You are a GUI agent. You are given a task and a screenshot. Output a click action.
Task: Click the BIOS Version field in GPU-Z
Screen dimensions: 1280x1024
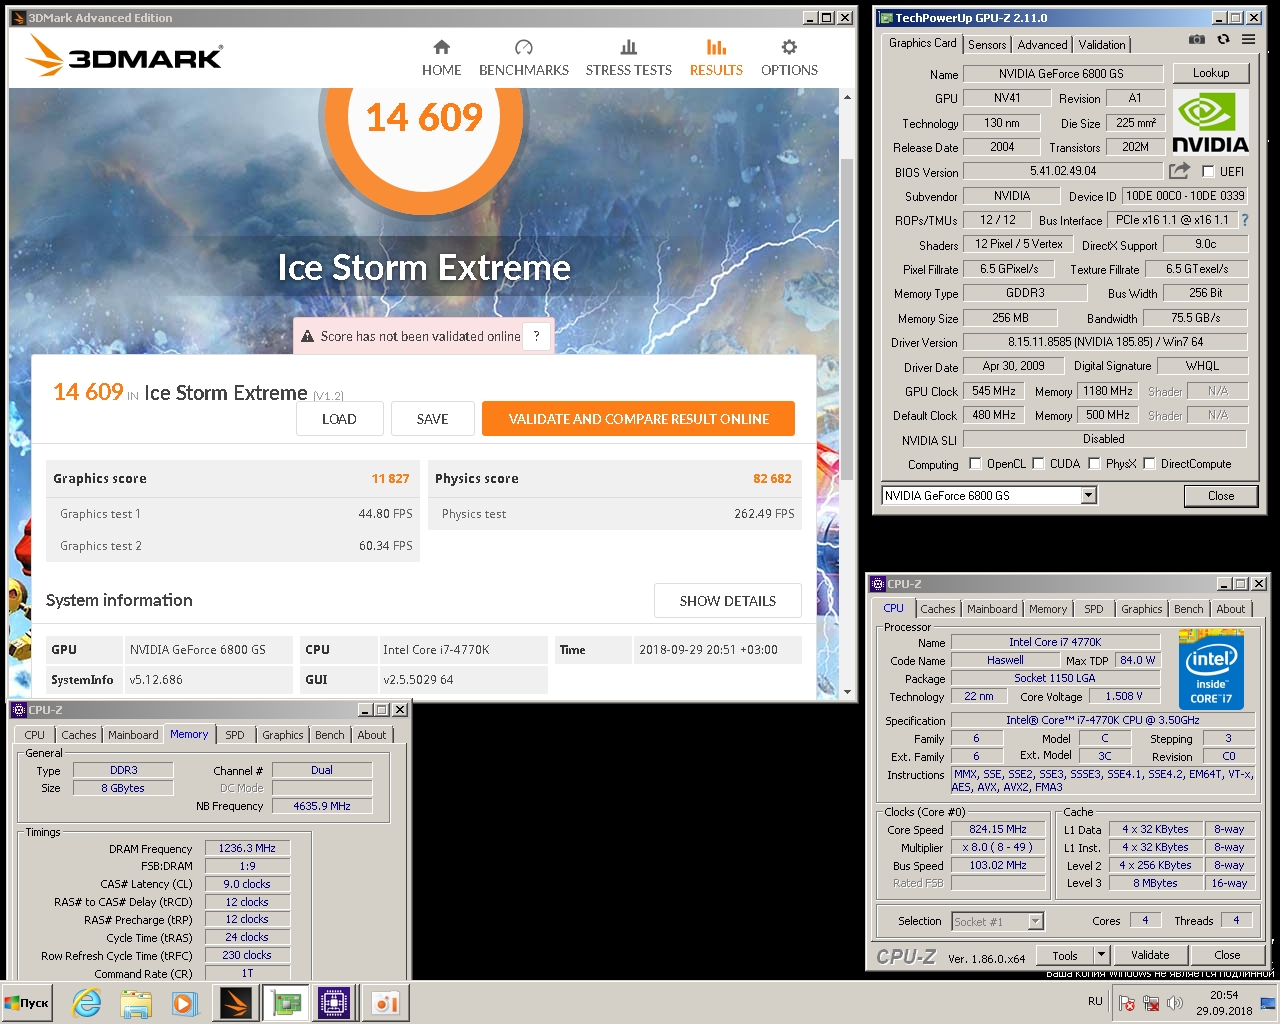(x=1063, y=171)
